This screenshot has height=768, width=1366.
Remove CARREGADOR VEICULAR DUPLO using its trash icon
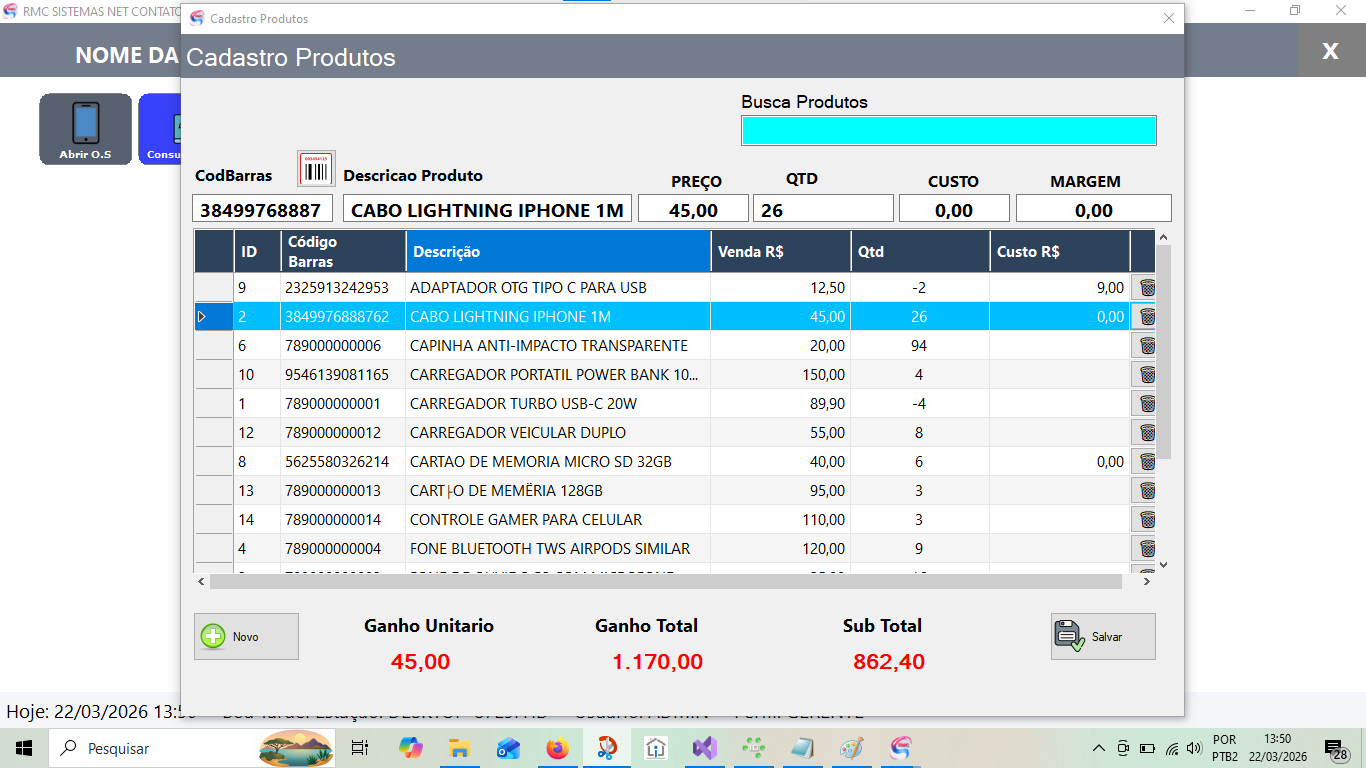[x=1146, y=433]
